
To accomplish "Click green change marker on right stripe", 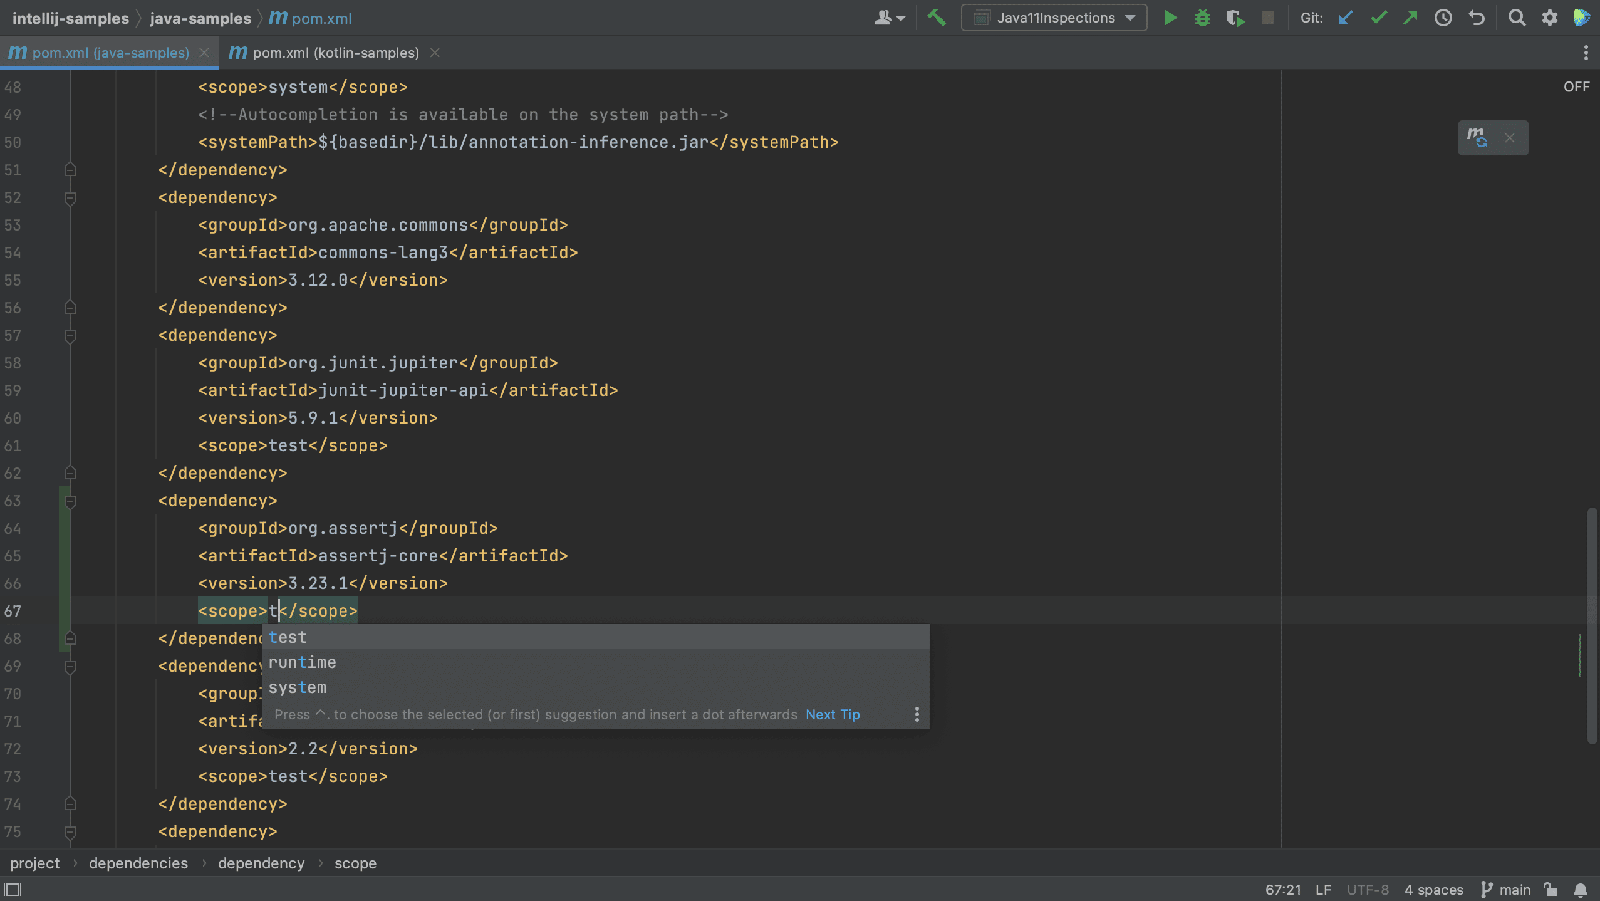I will pyautogui.click(x=1580, y=655).
